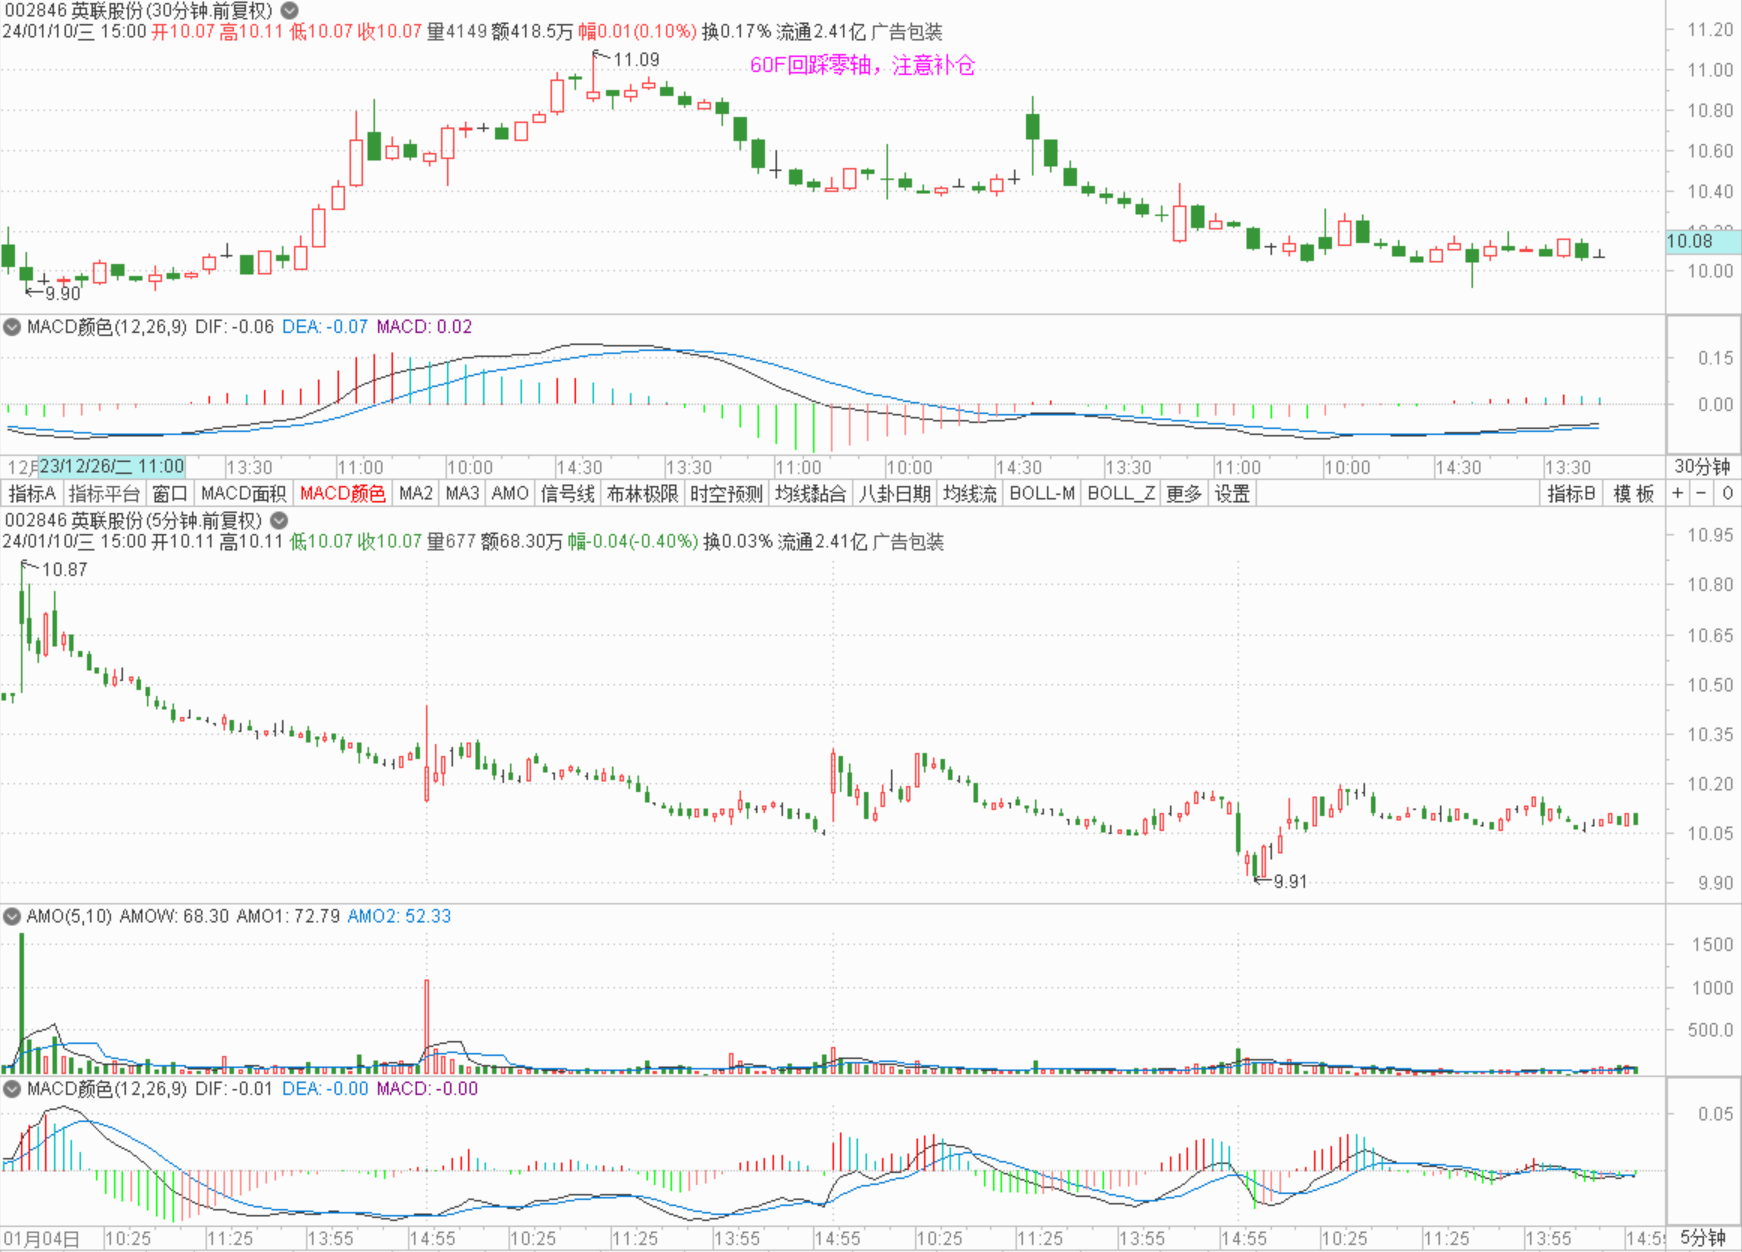Switch to MACD面积 indicator
The width and height of the screenshot is (1742, 1252).
243,493
